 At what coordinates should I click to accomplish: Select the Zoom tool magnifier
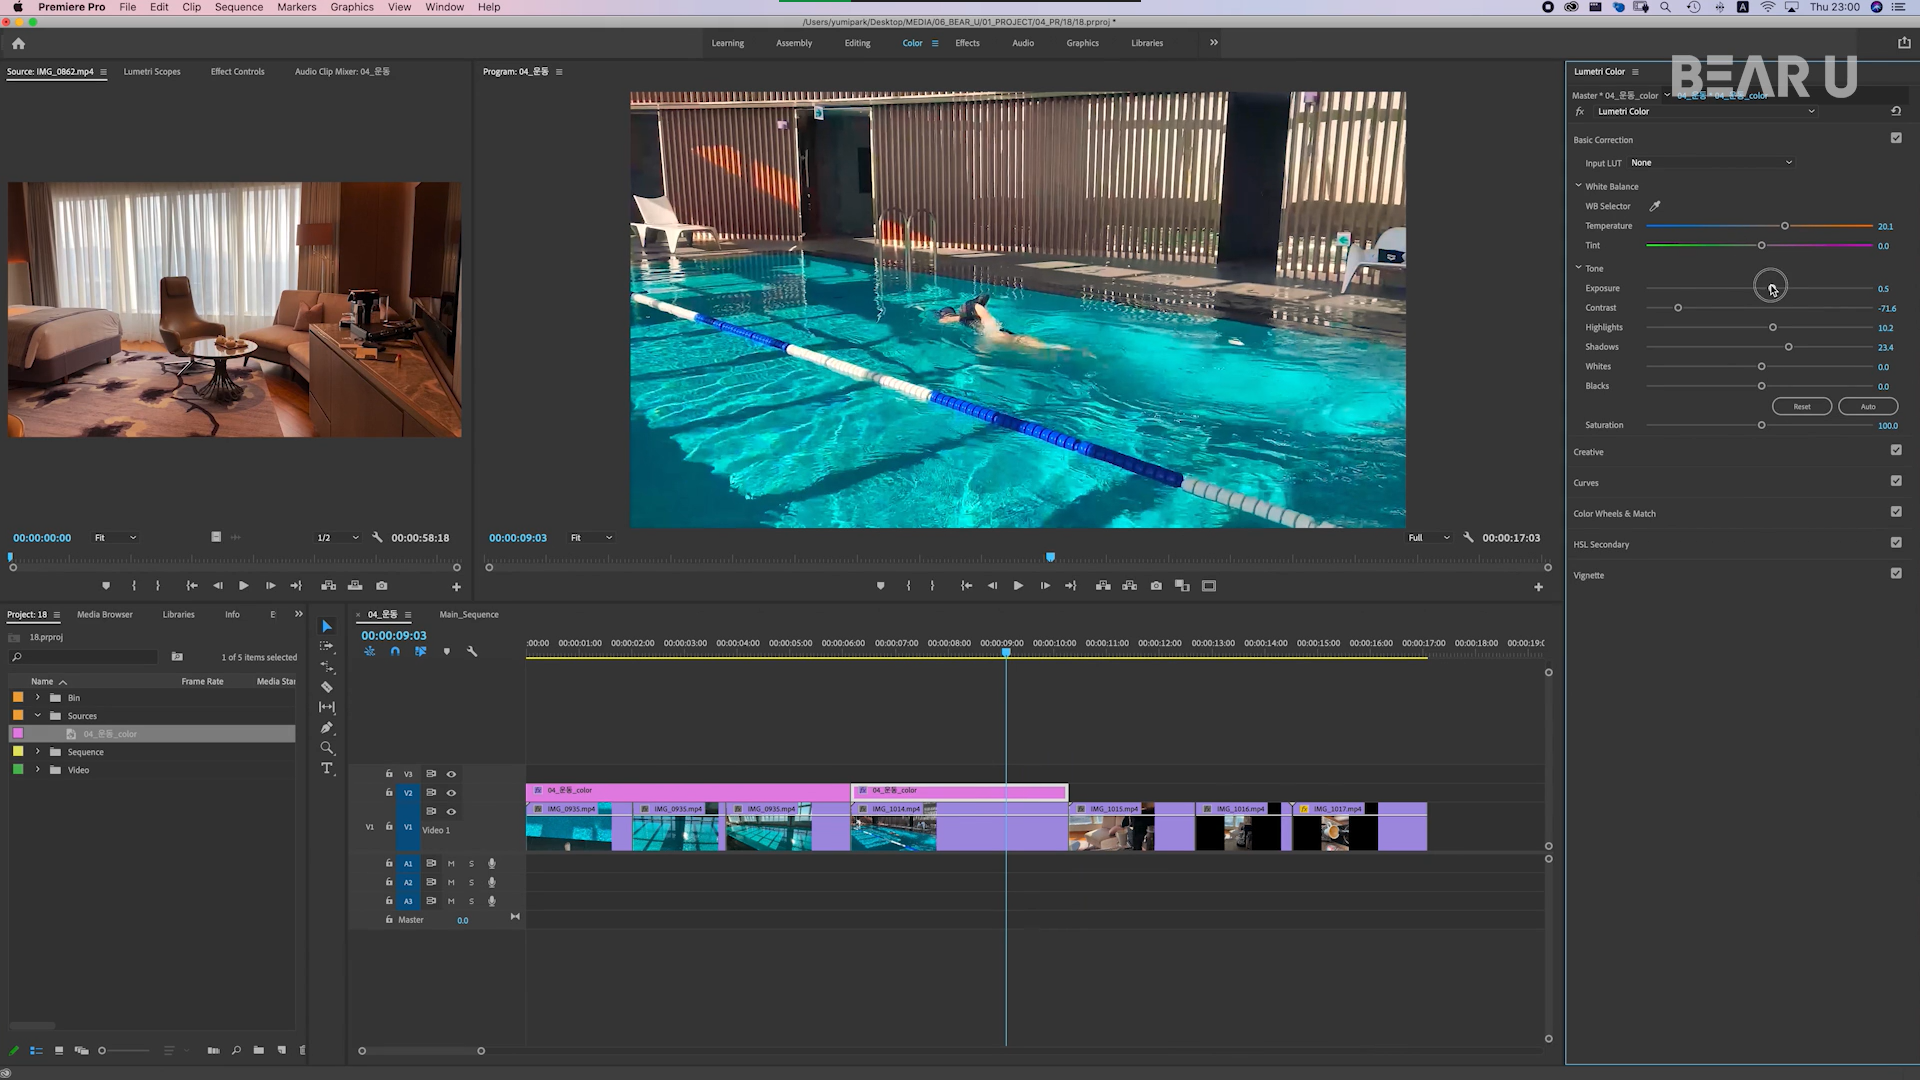click(327, 748)
